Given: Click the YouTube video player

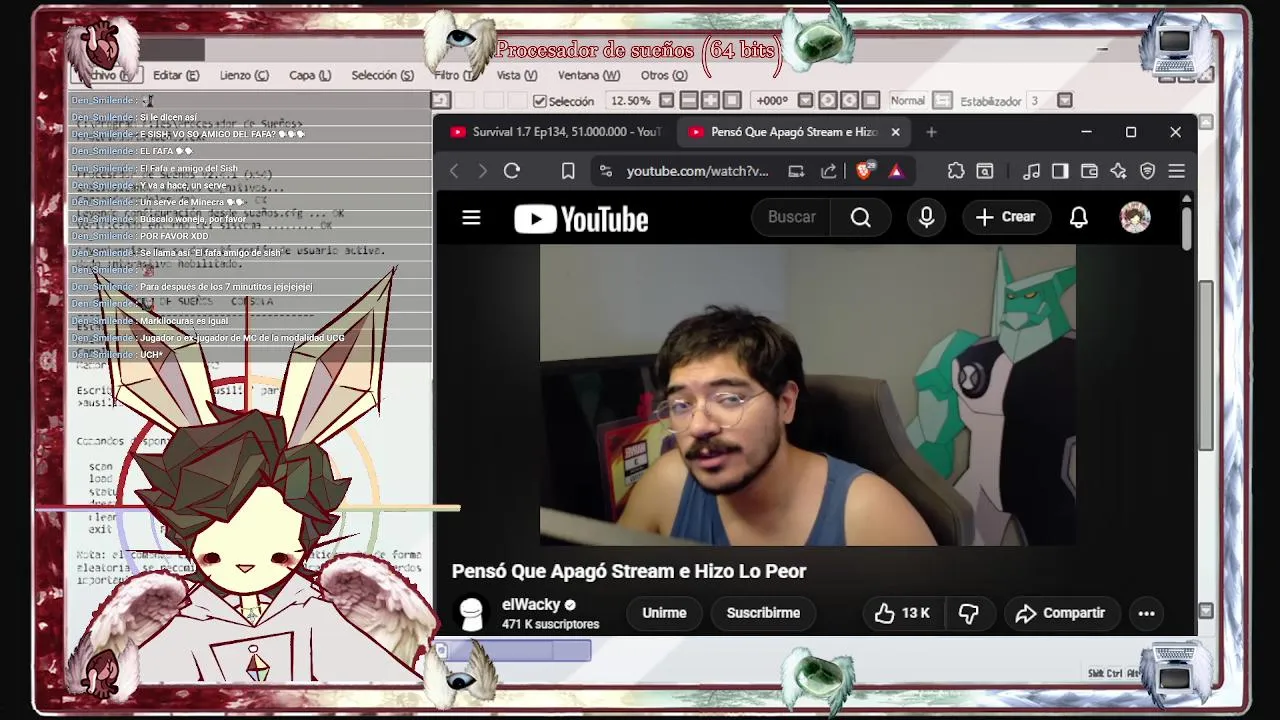Looking at the screenshot, I should pyautogui.click(x=808, y=395).
